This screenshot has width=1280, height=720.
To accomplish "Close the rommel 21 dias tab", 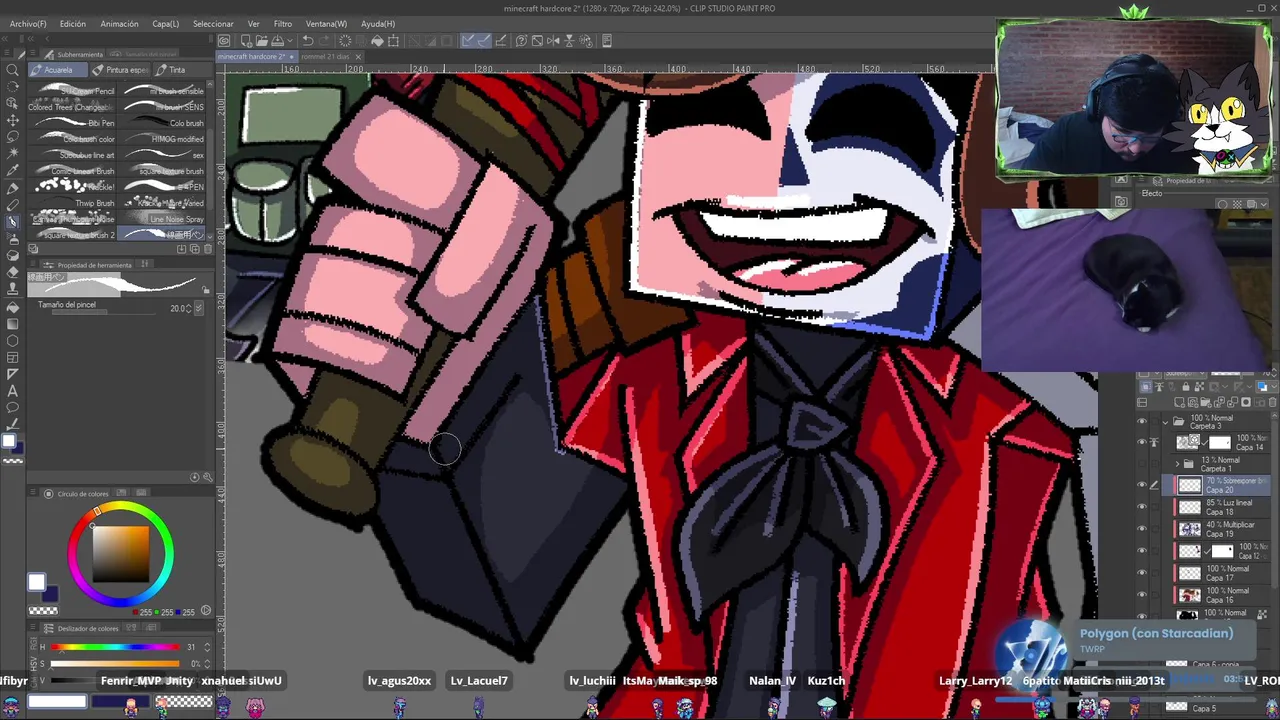I will (357, 56).
